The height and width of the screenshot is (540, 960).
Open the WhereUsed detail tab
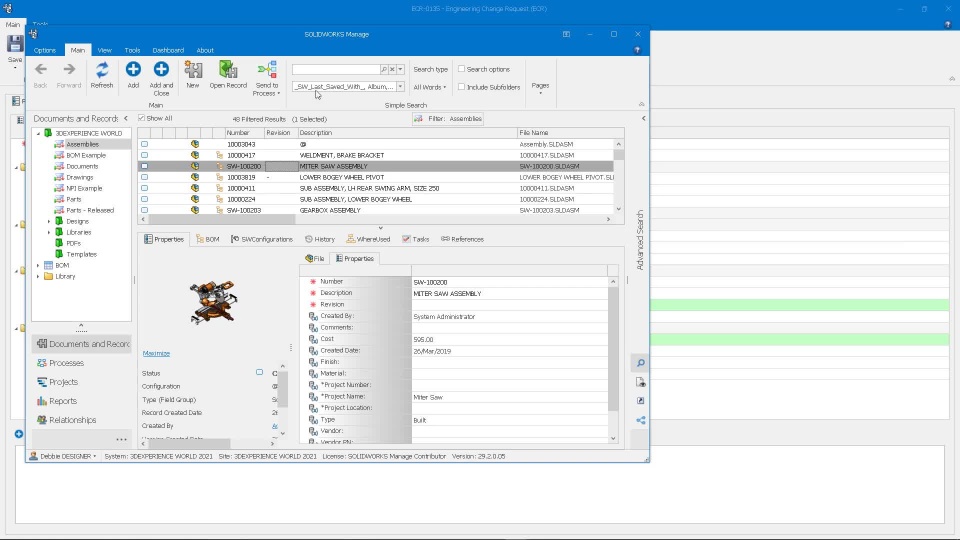[x=368, y=239]
